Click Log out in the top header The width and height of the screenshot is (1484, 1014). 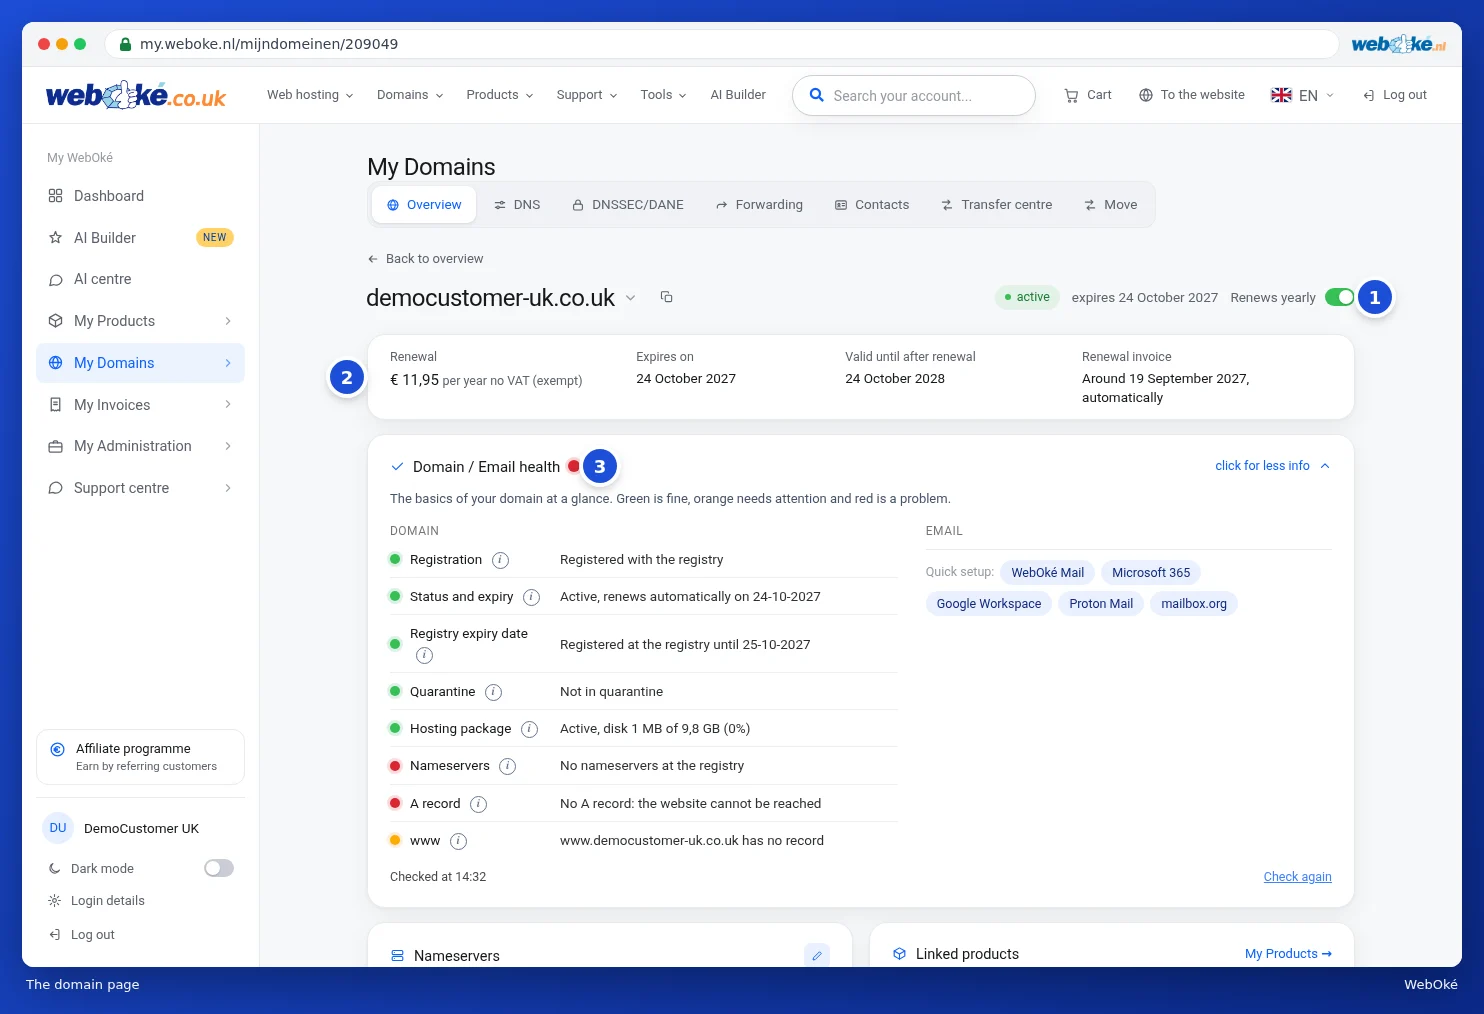pos(1394,95)
